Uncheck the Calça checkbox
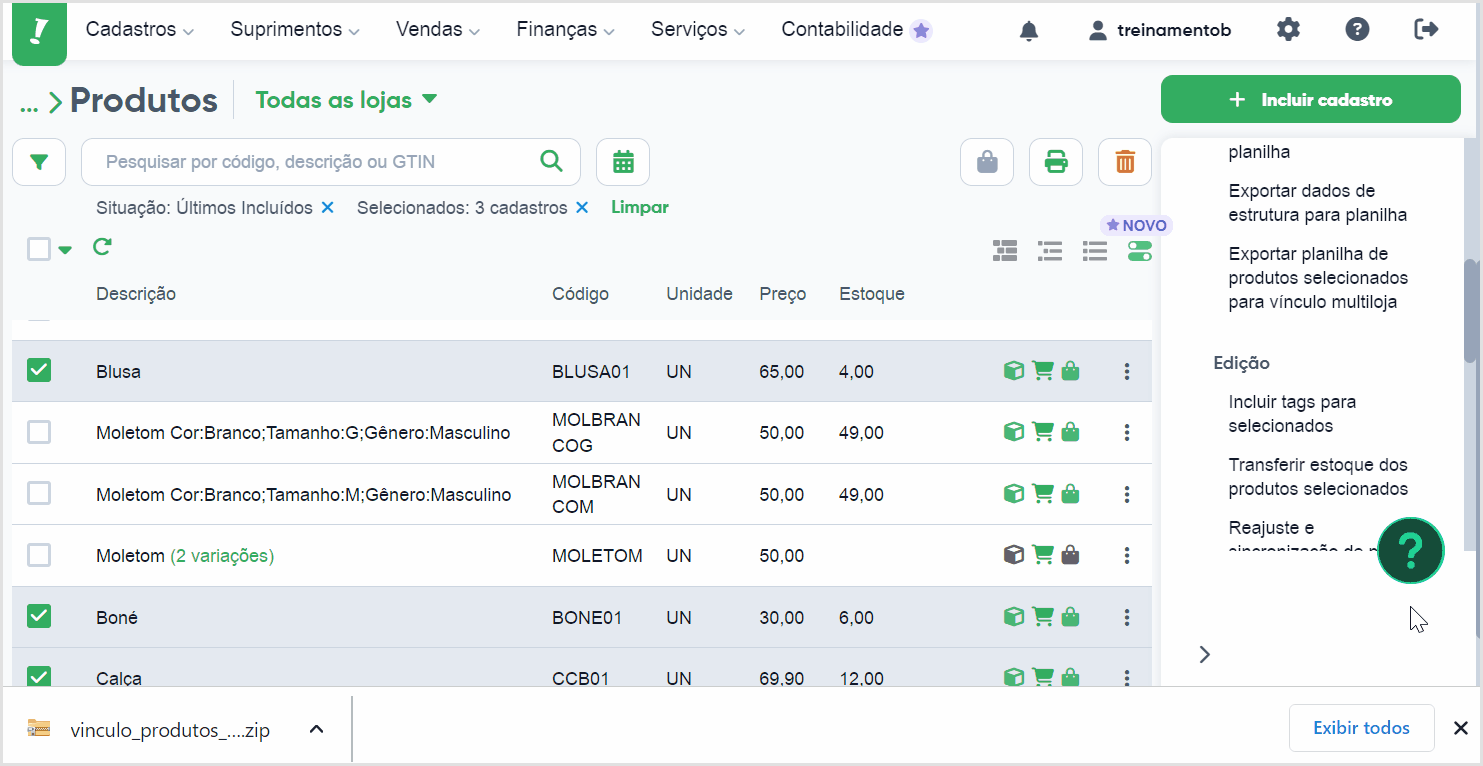This screenshot has height=766, width=1483. click(x=39, y=677)
